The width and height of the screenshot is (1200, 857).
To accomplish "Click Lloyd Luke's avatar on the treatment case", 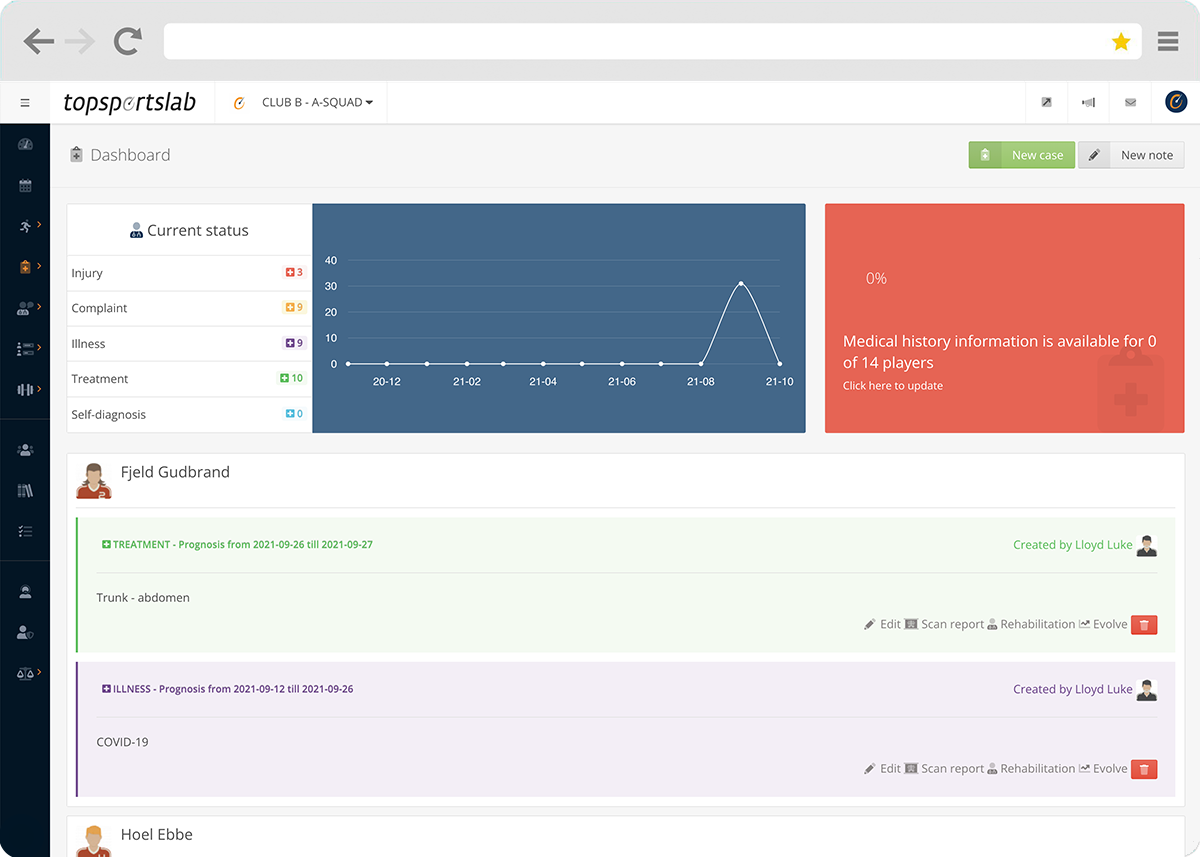I will tap(1147, 545).
